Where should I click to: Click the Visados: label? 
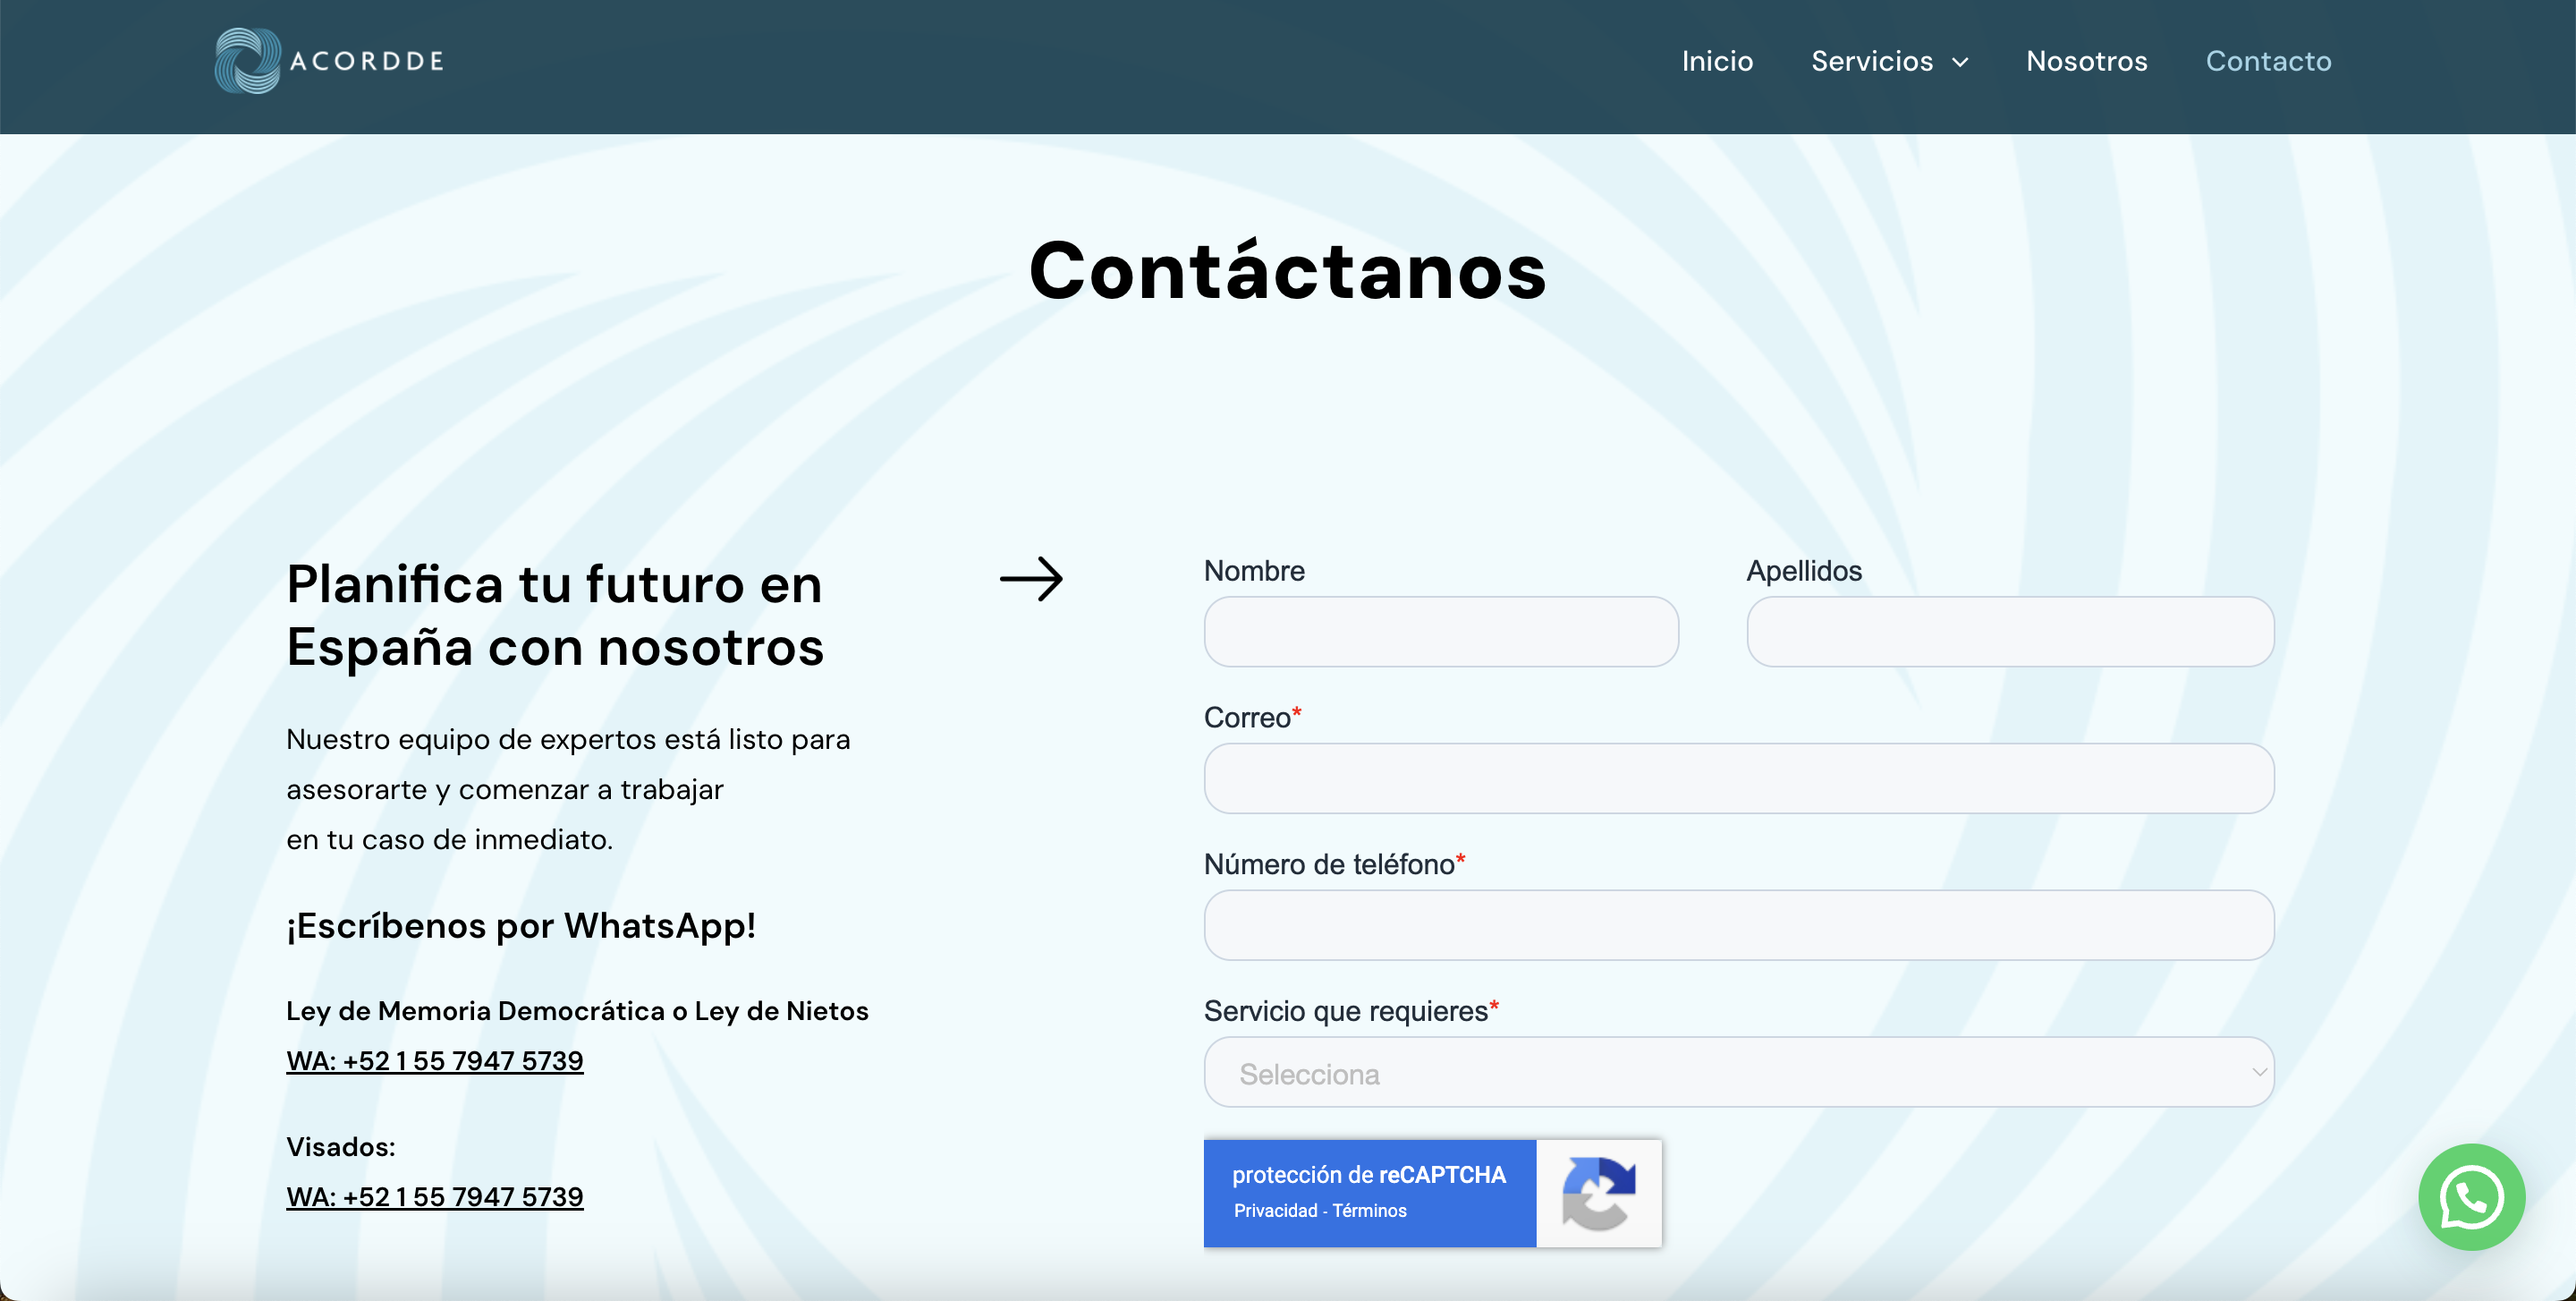(341, 1146)
